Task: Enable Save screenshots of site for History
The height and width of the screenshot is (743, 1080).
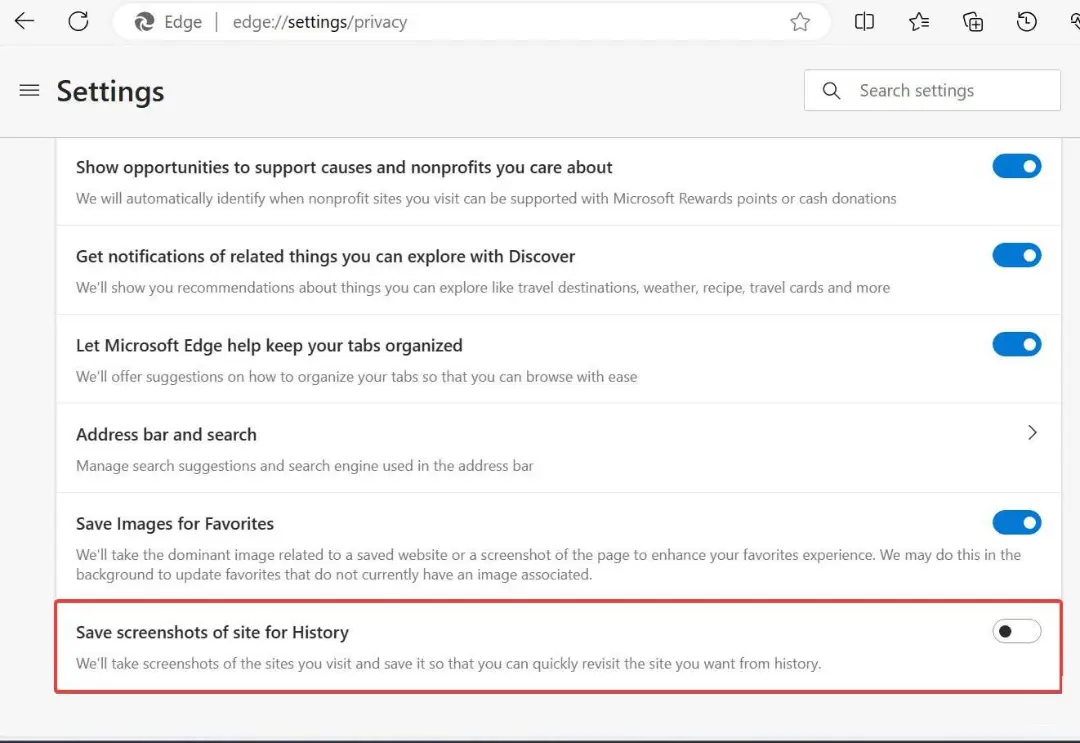Action: coord(1017,631)
